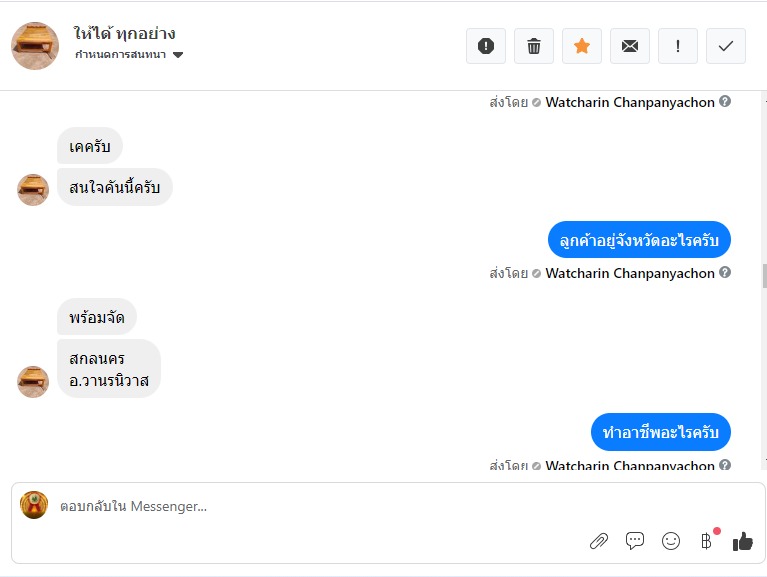Screen dimensions: 767x577
Task: Flag conversation with the exclamation mark button
Action: tap(678, 46)
